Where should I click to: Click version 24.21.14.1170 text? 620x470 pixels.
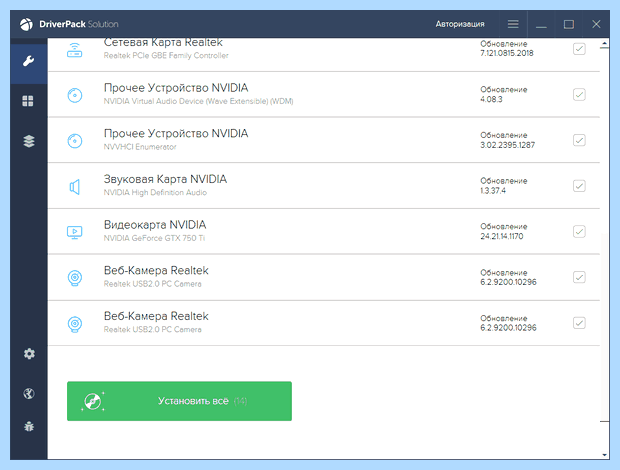click(502, 236)
